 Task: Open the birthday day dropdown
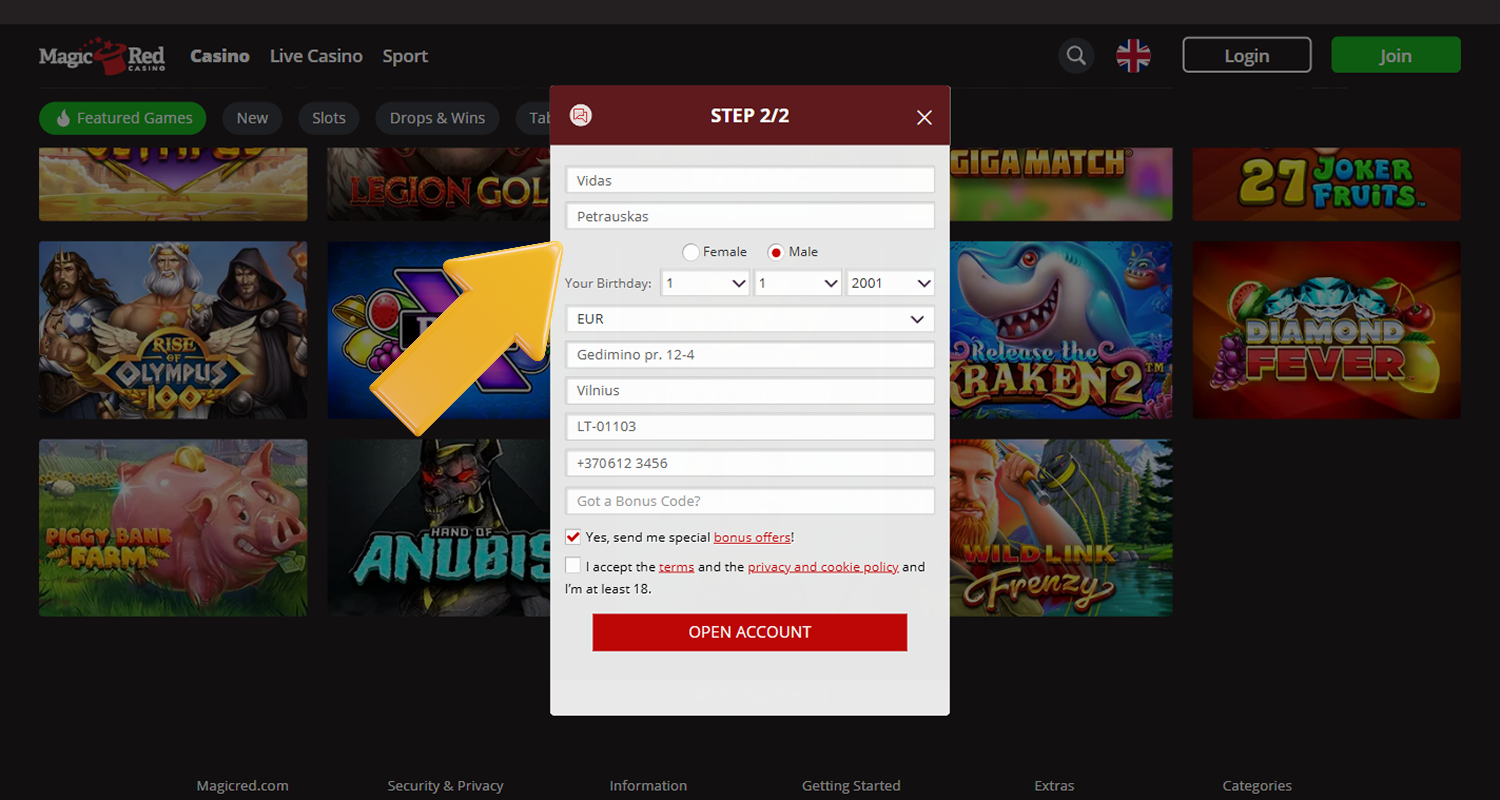(x=705, y=283)
